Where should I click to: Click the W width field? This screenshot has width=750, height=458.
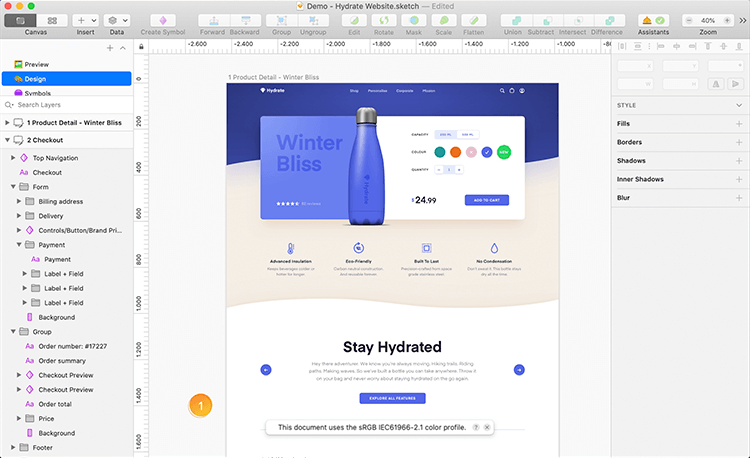tap(635, 84)
